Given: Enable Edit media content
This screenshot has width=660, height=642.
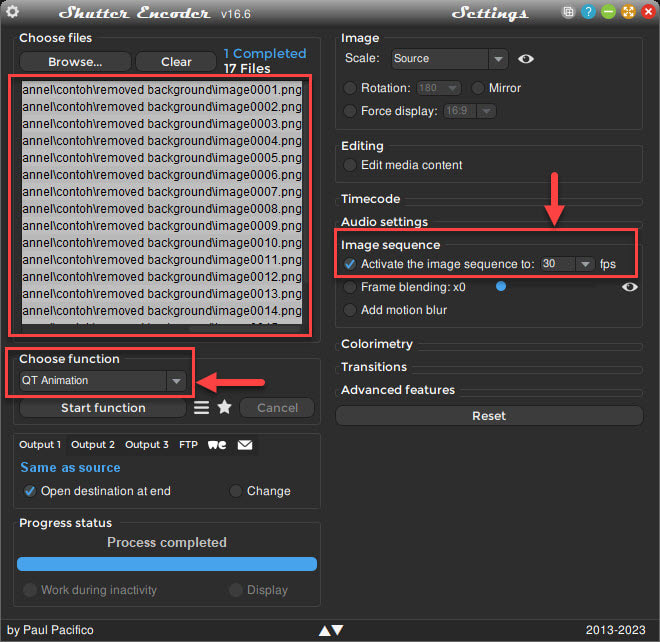Looking at the screenshot, I should pos(350,165).
